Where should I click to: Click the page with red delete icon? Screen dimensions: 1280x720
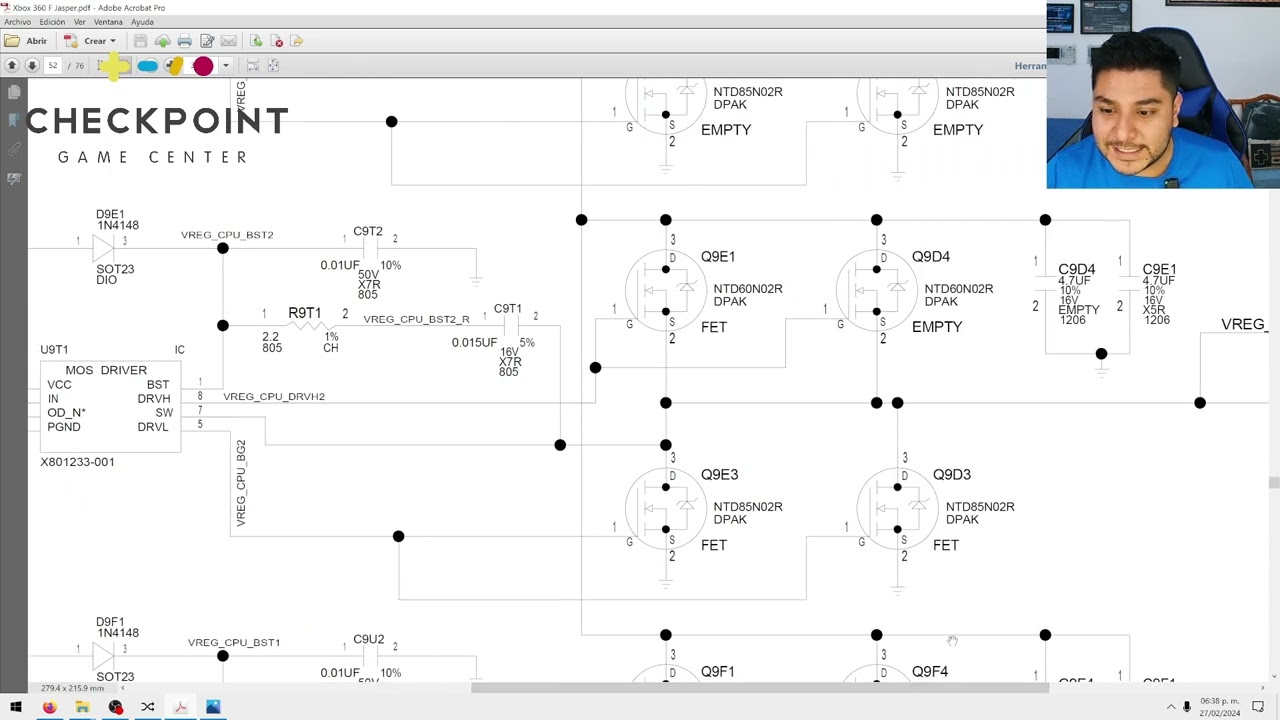click(x=276, y=41)
